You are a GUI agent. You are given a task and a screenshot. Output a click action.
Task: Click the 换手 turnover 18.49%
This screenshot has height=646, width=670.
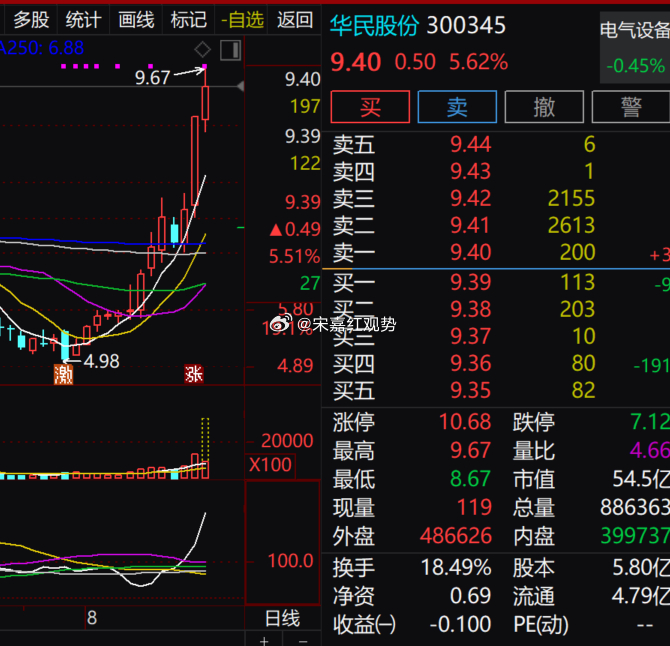point(456,567)
